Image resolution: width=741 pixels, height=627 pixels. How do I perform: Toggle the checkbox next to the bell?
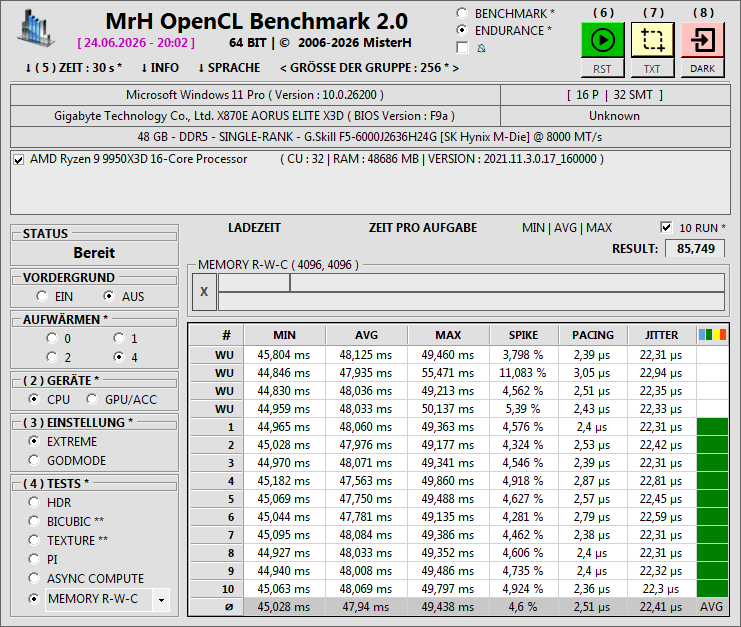point(462,48)
